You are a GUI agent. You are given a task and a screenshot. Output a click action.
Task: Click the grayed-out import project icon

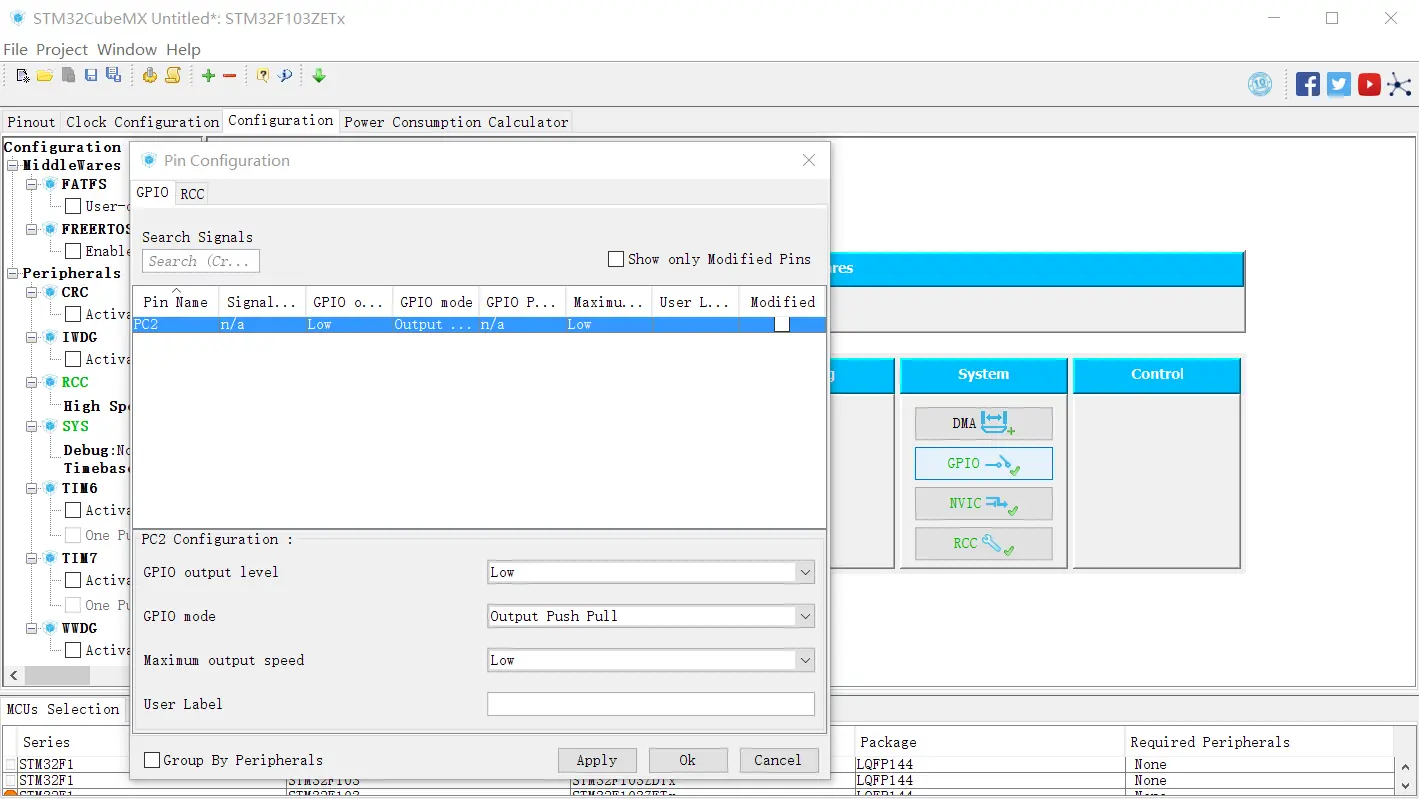coord(69,75)
